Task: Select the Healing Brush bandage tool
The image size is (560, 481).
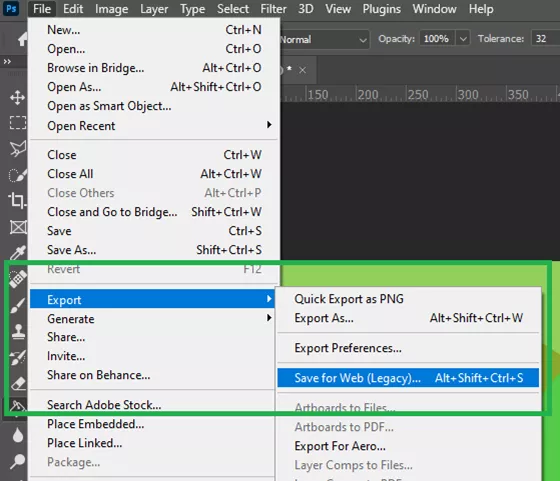Action: [x=17, y=279]
